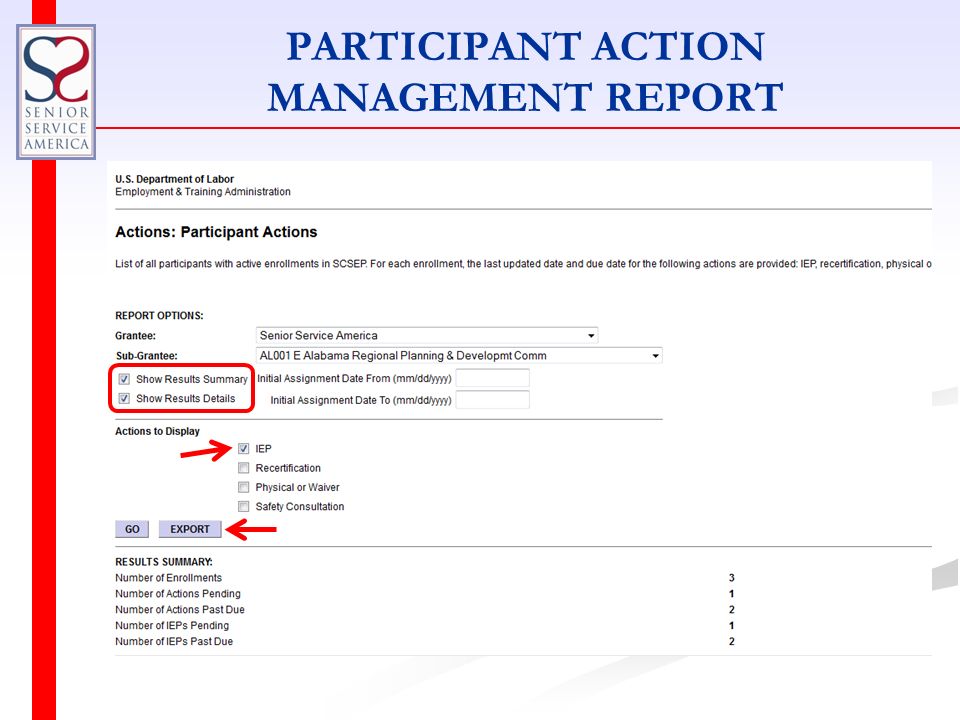Toggle the Show Results Summary checkbox
960x720 pixels.
click(124, 379)
